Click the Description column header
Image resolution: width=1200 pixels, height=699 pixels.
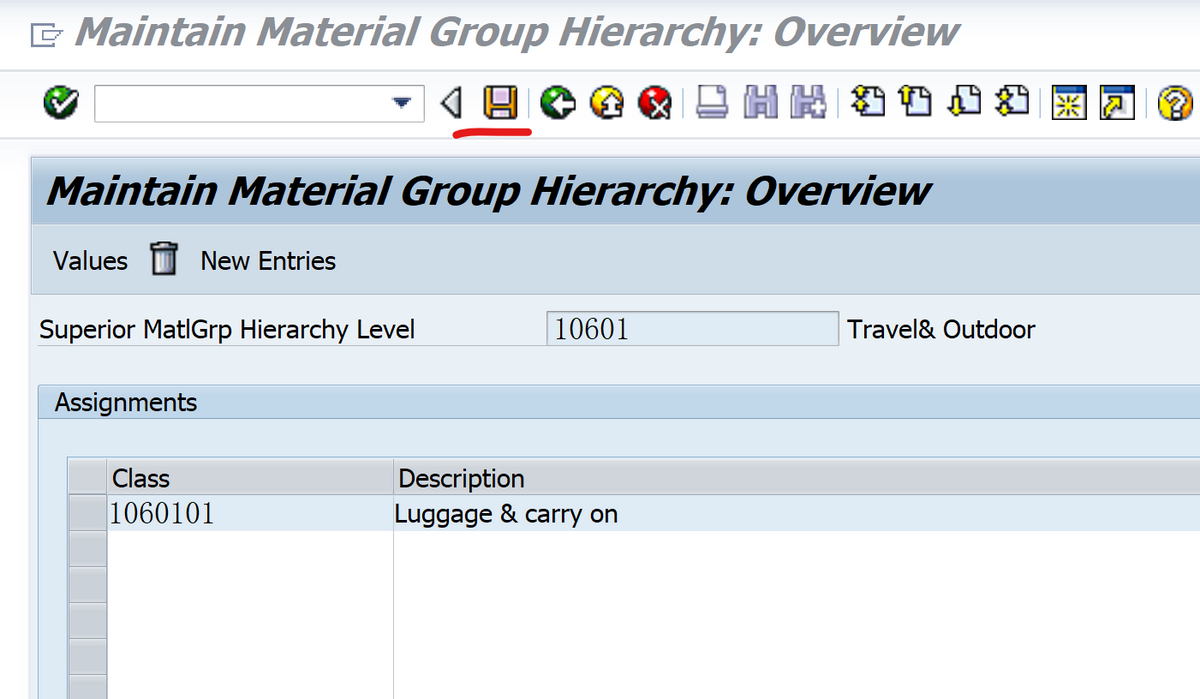[797, 478]
